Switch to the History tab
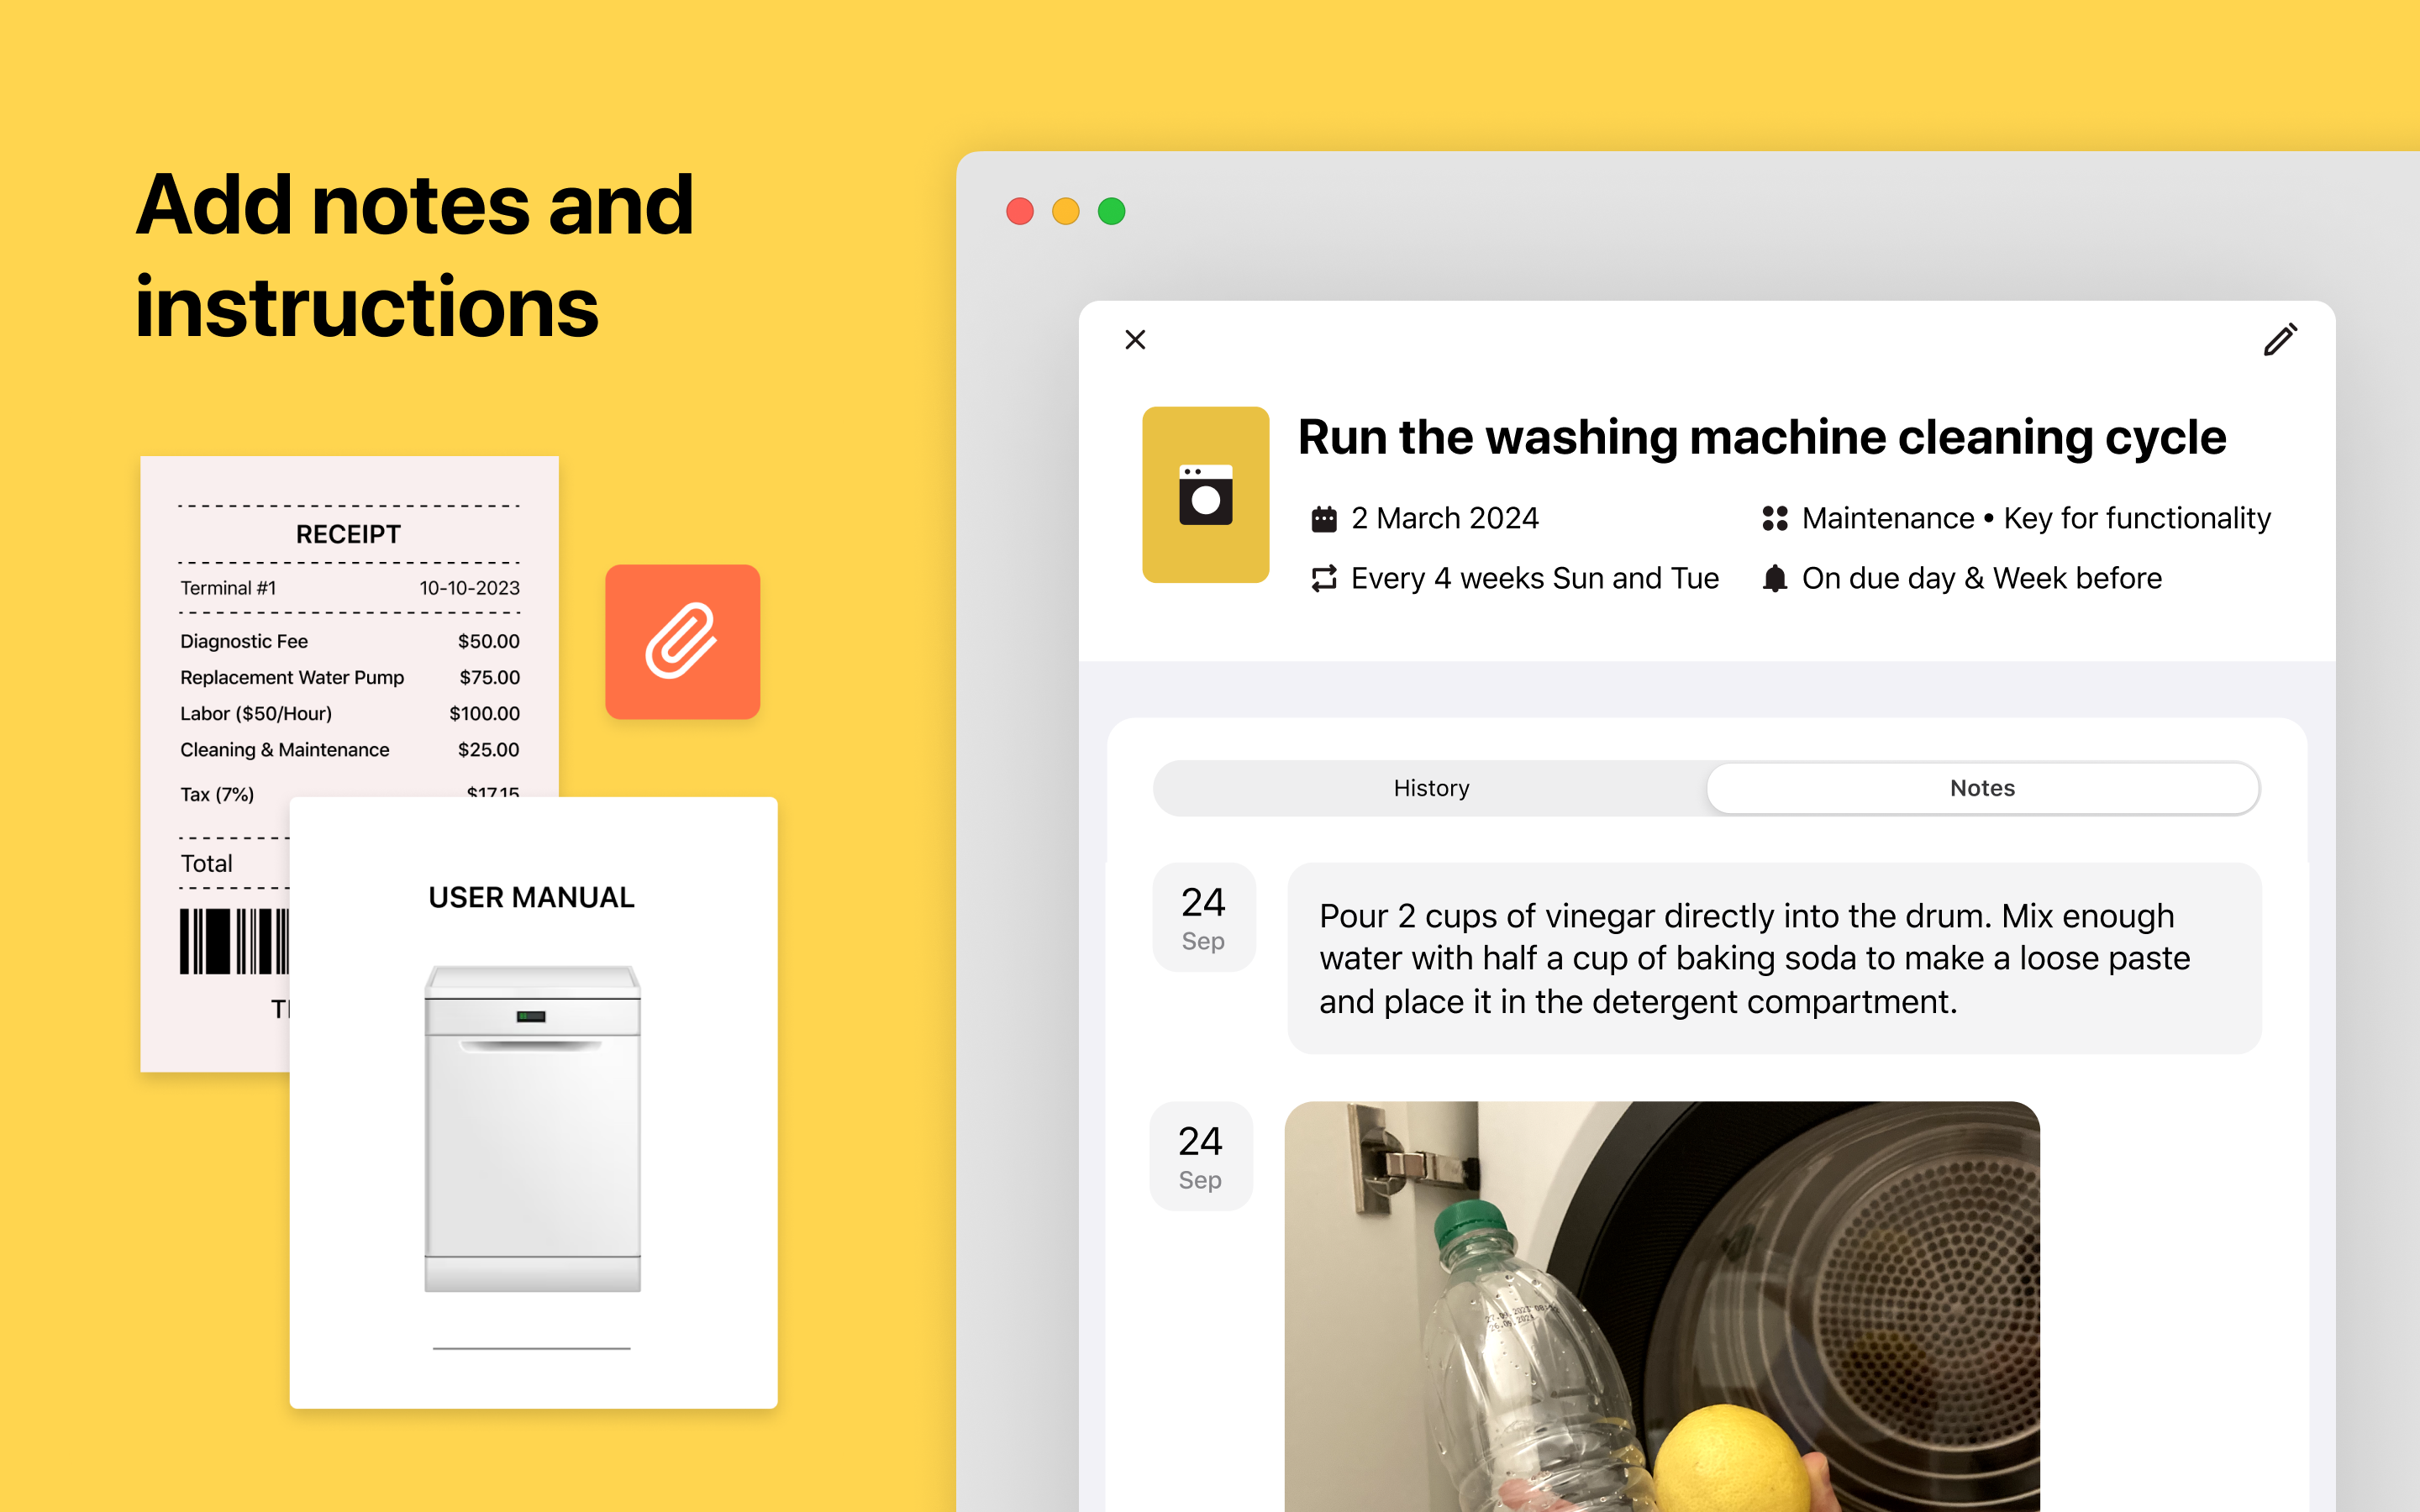2420x1512 pixels. (1431, 788)
